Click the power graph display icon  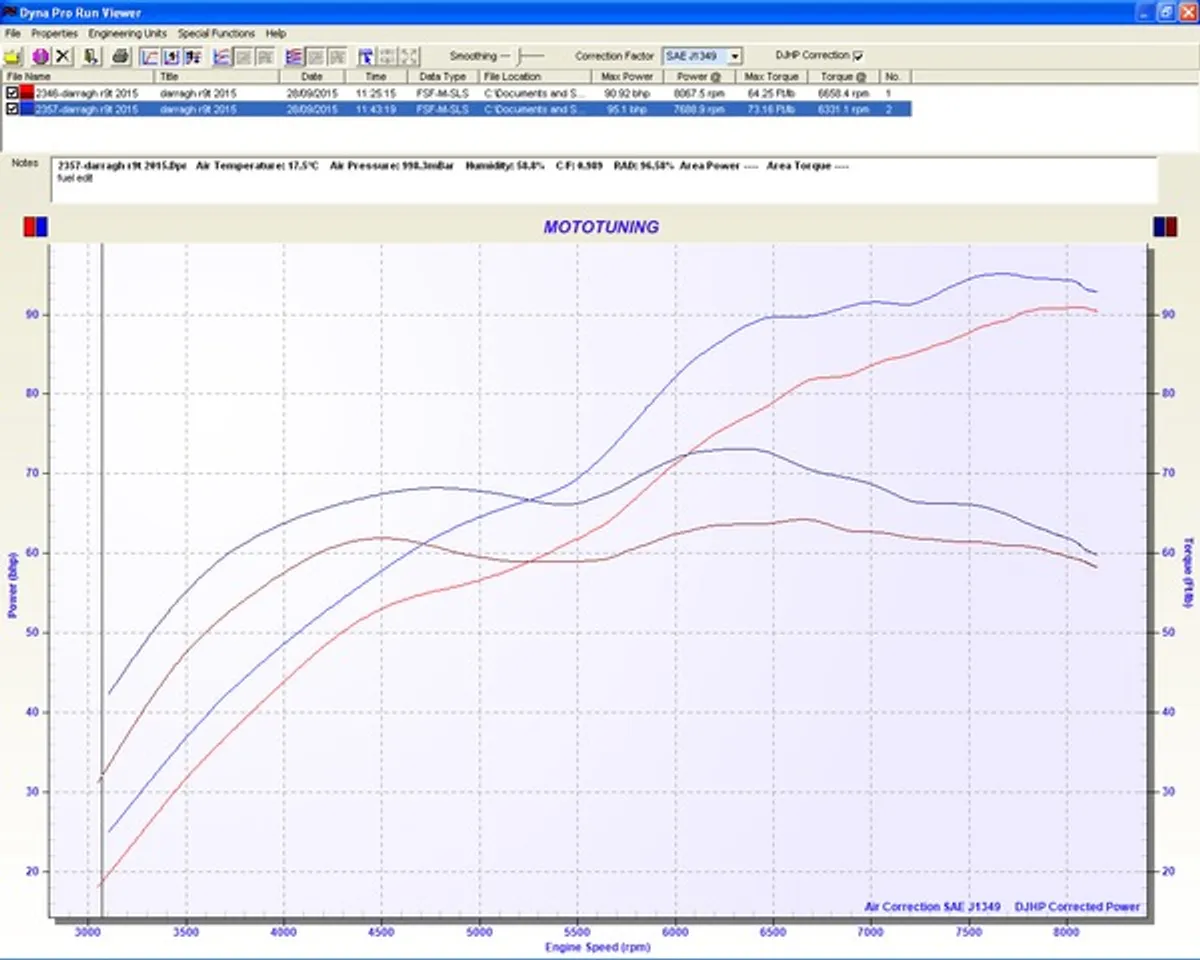[x=220, y=55]
